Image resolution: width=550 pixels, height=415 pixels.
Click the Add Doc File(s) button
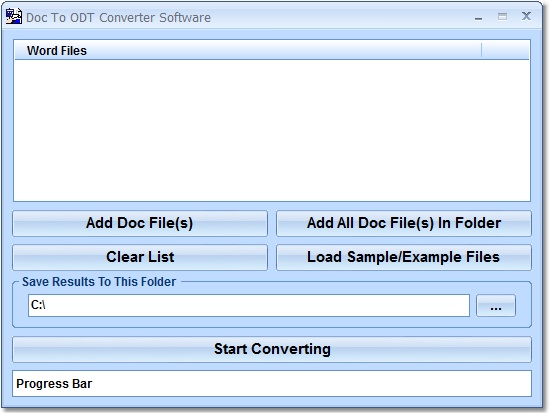[x=140, y=223]
